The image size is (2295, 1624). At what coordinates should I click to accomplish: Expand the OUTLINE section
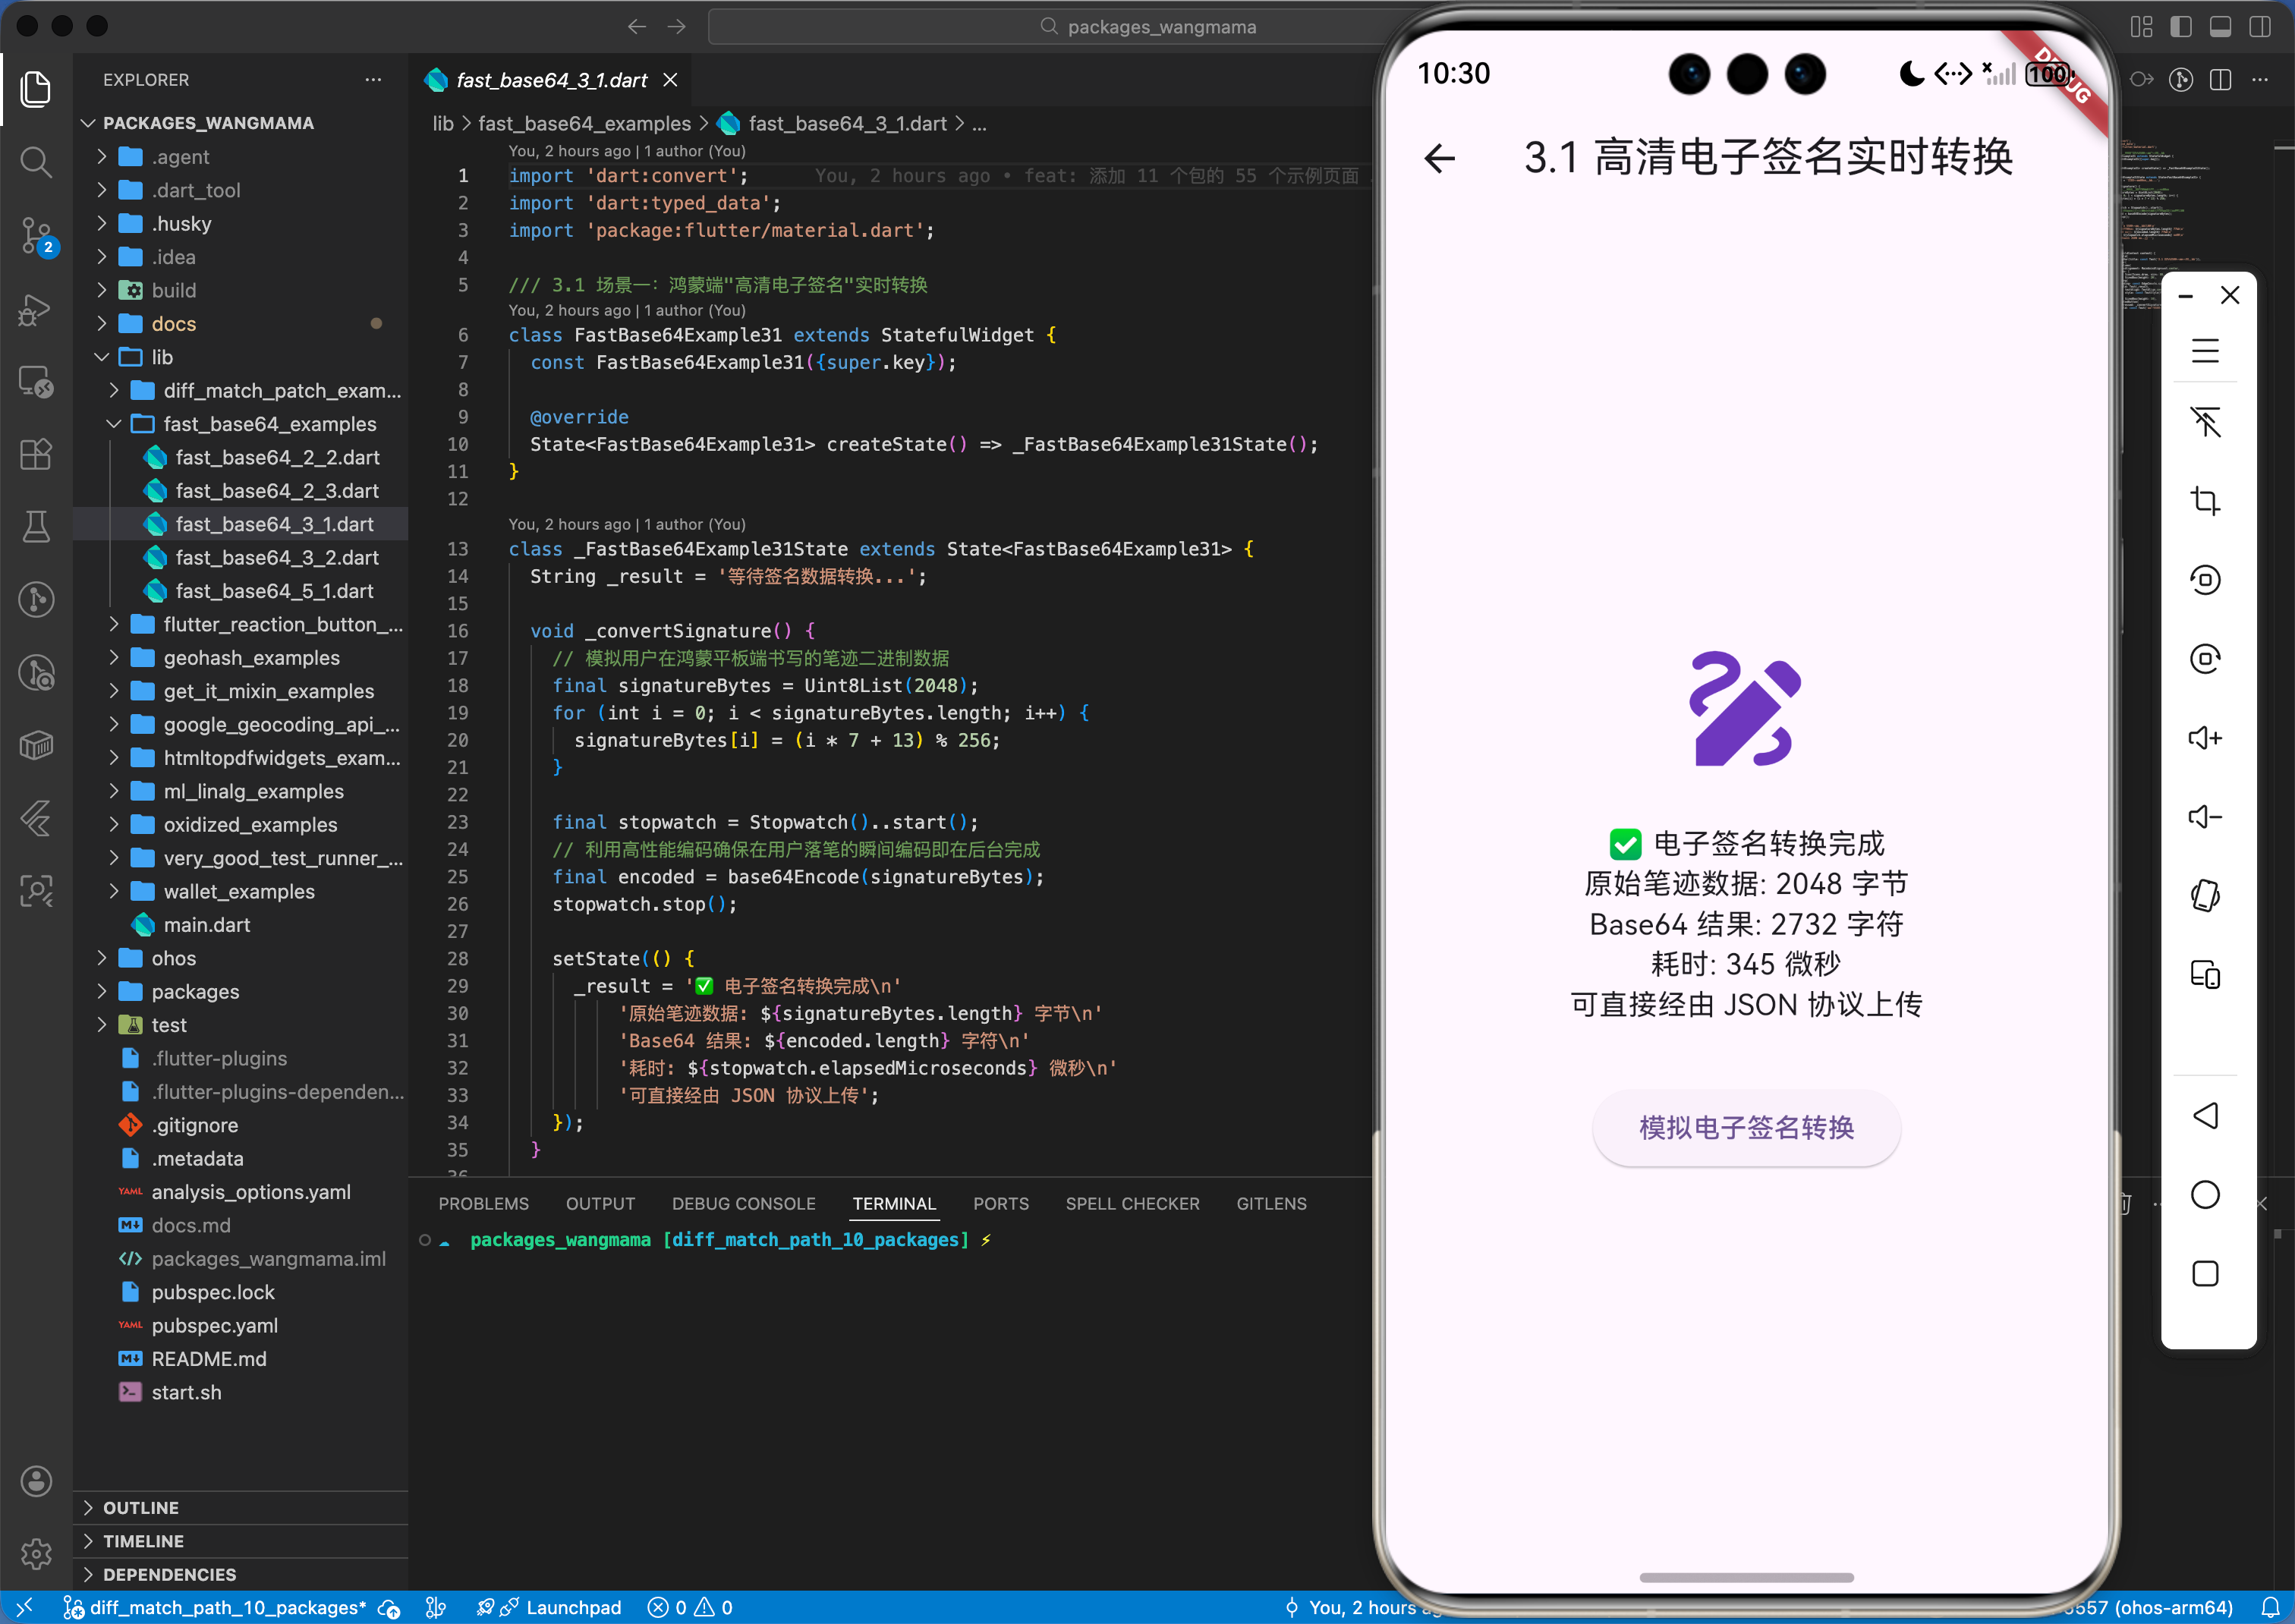140,1507
